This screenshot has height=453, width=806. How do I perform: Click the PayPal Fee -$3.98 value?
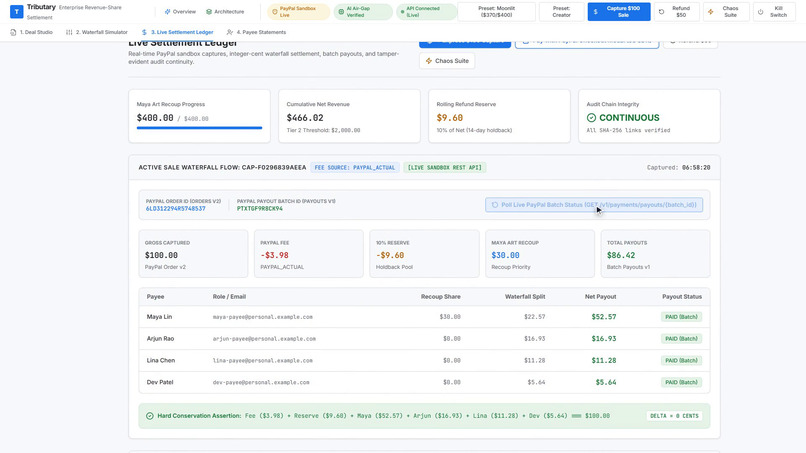click(x=274, y=255)
